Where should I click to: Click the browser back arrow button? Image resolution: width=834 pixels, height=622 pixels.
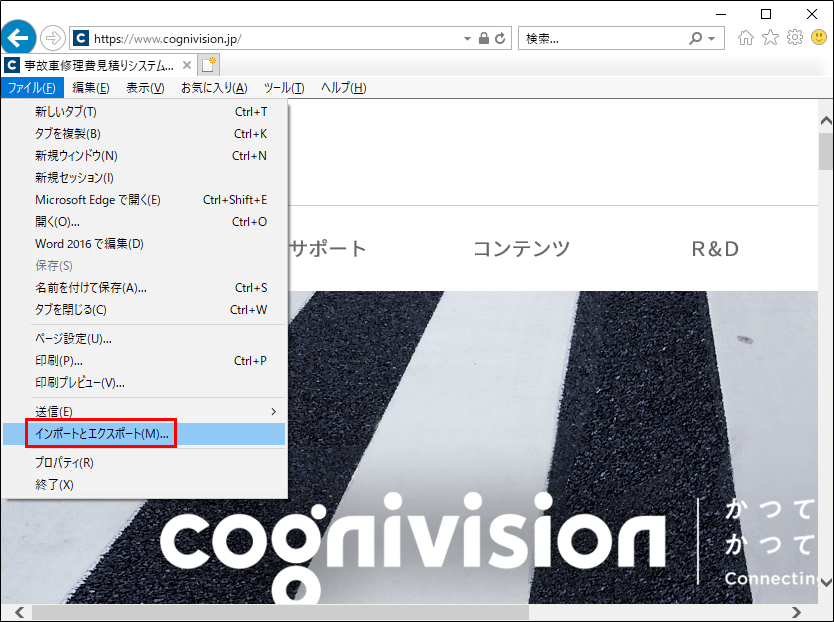(19, 38)
